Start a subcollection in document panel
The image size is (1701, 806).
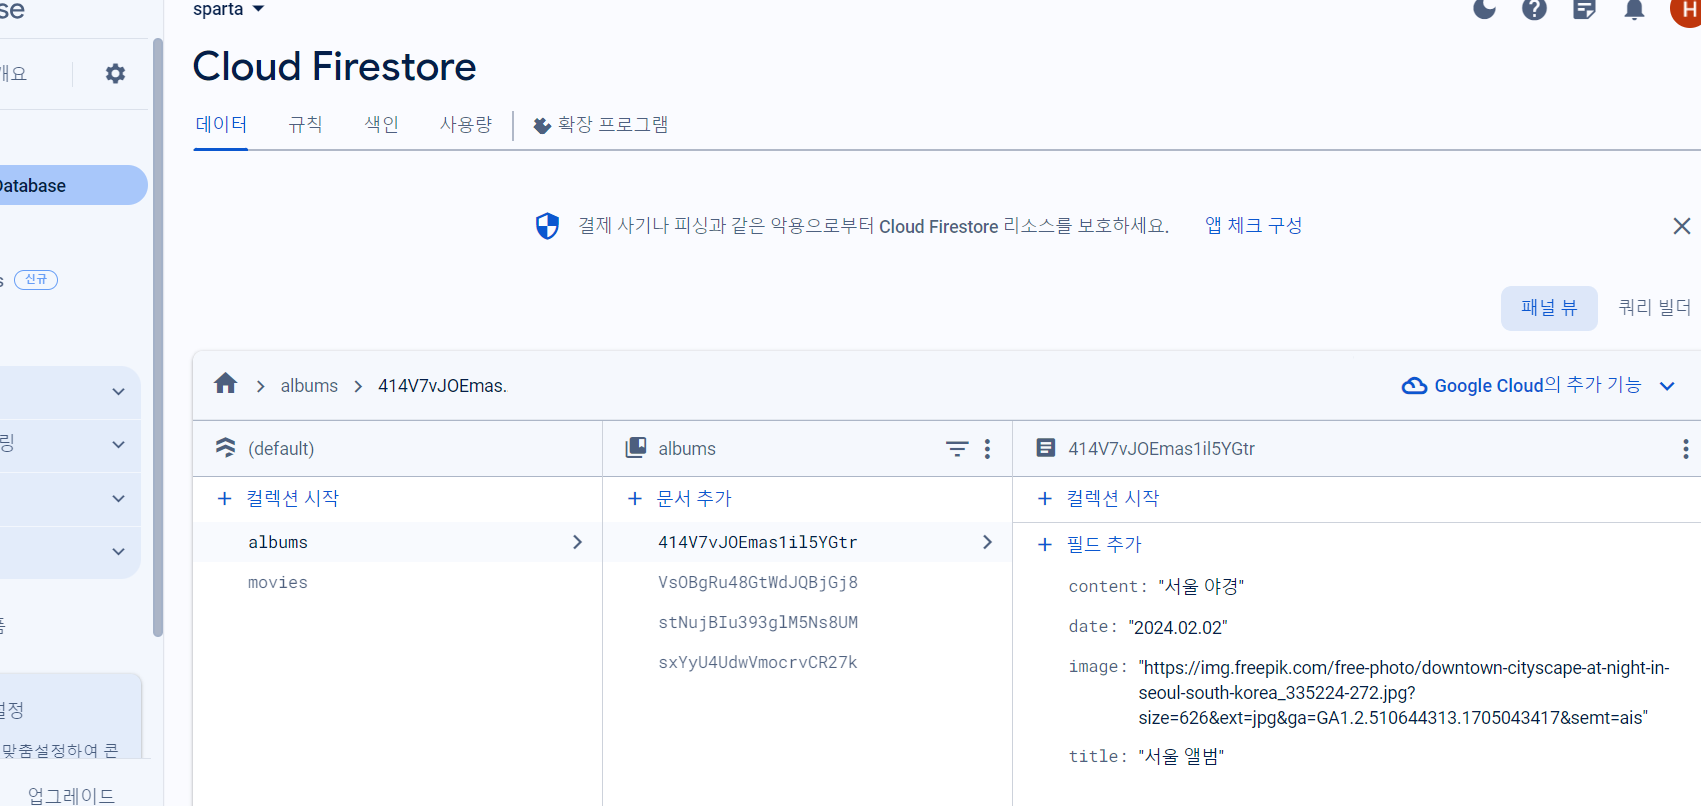(x=1099, y=498)
